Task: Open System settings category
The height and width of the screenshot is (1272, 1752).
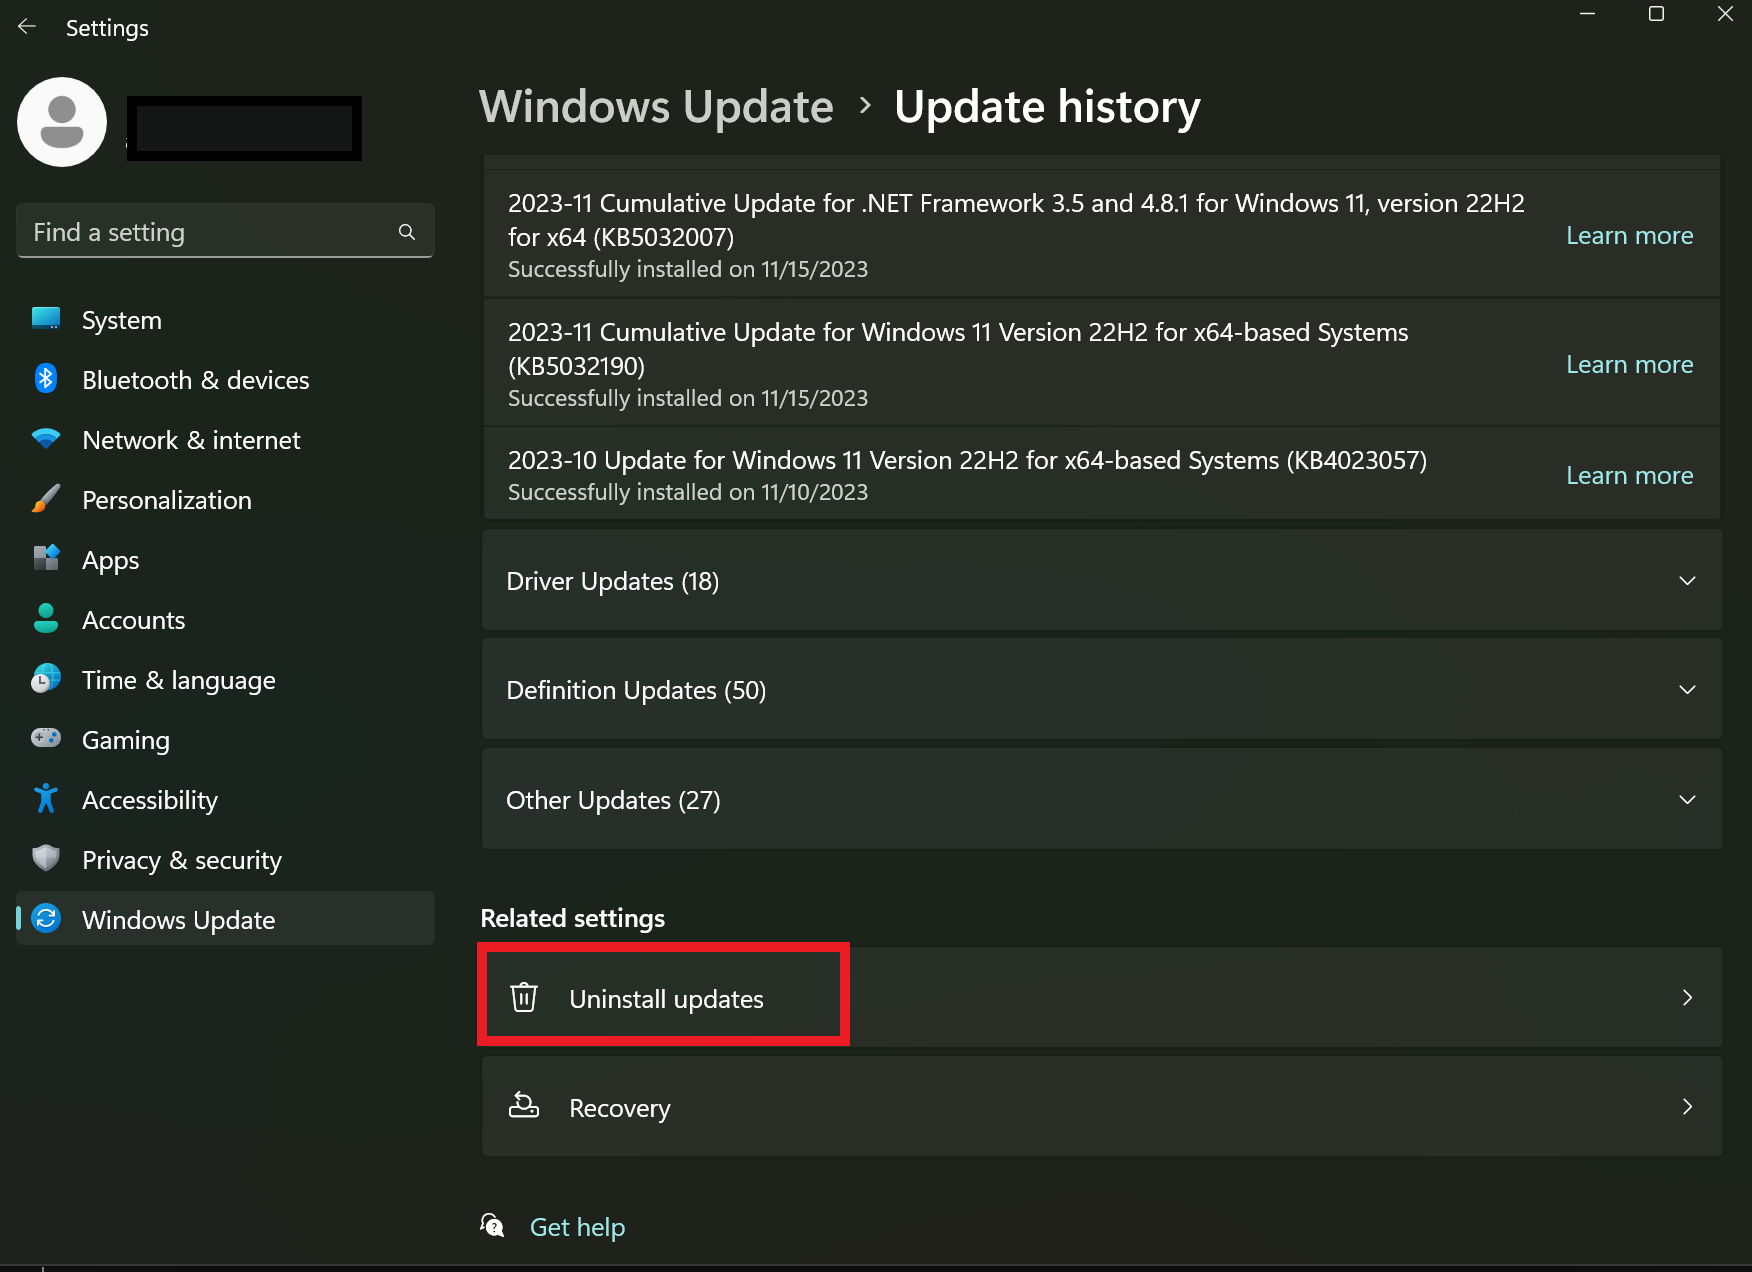Action: [121, 320]
